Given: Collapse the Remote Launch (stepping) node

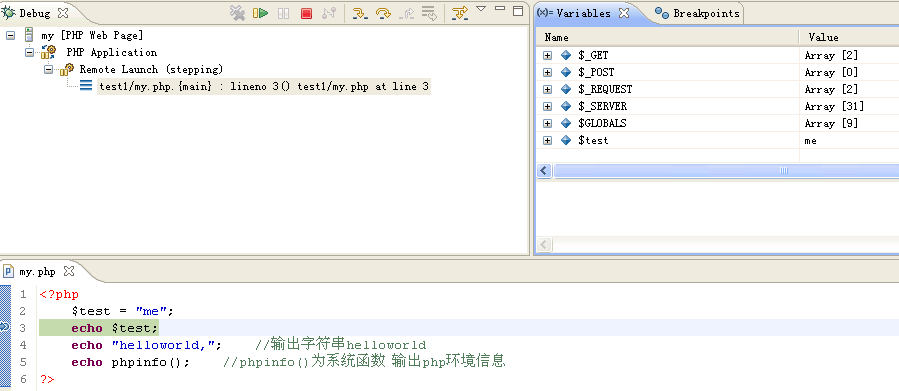Looking at the screenshot, I should click(48, 70).
